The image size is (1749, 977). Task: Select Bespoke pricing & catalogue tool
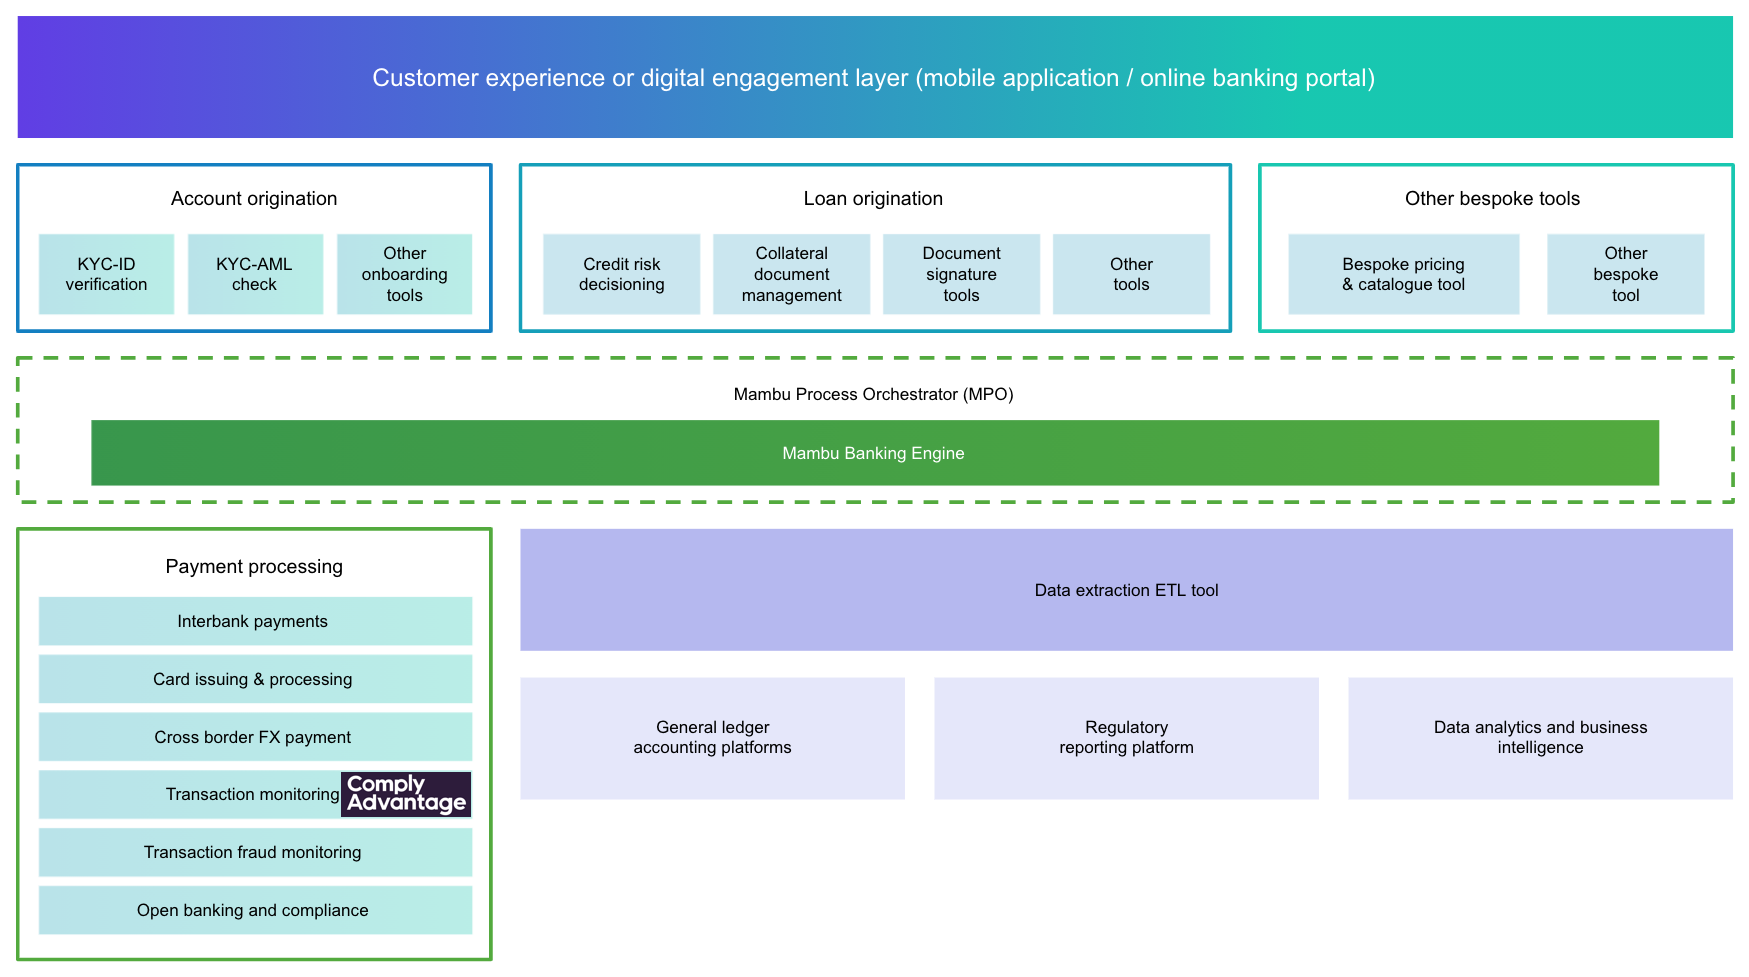point(1403,274)
